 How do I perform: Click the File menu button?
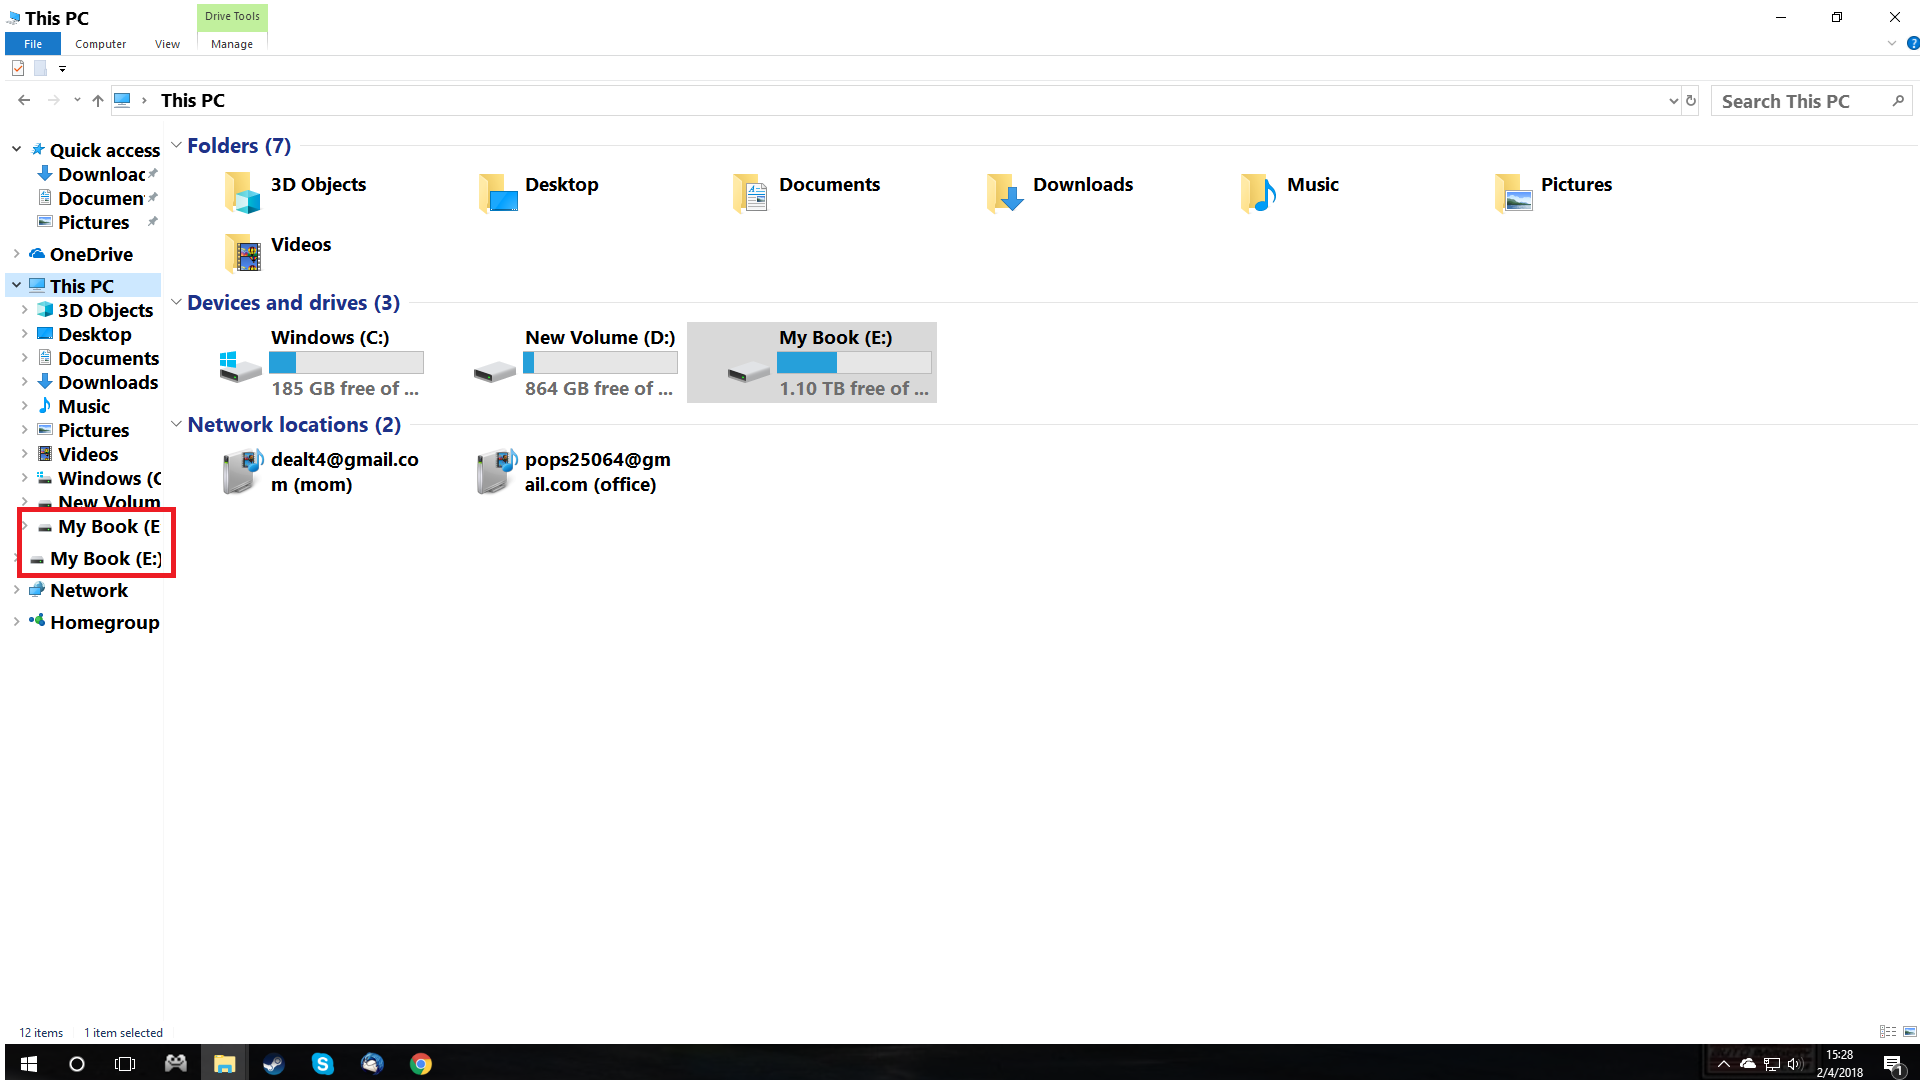33,44
